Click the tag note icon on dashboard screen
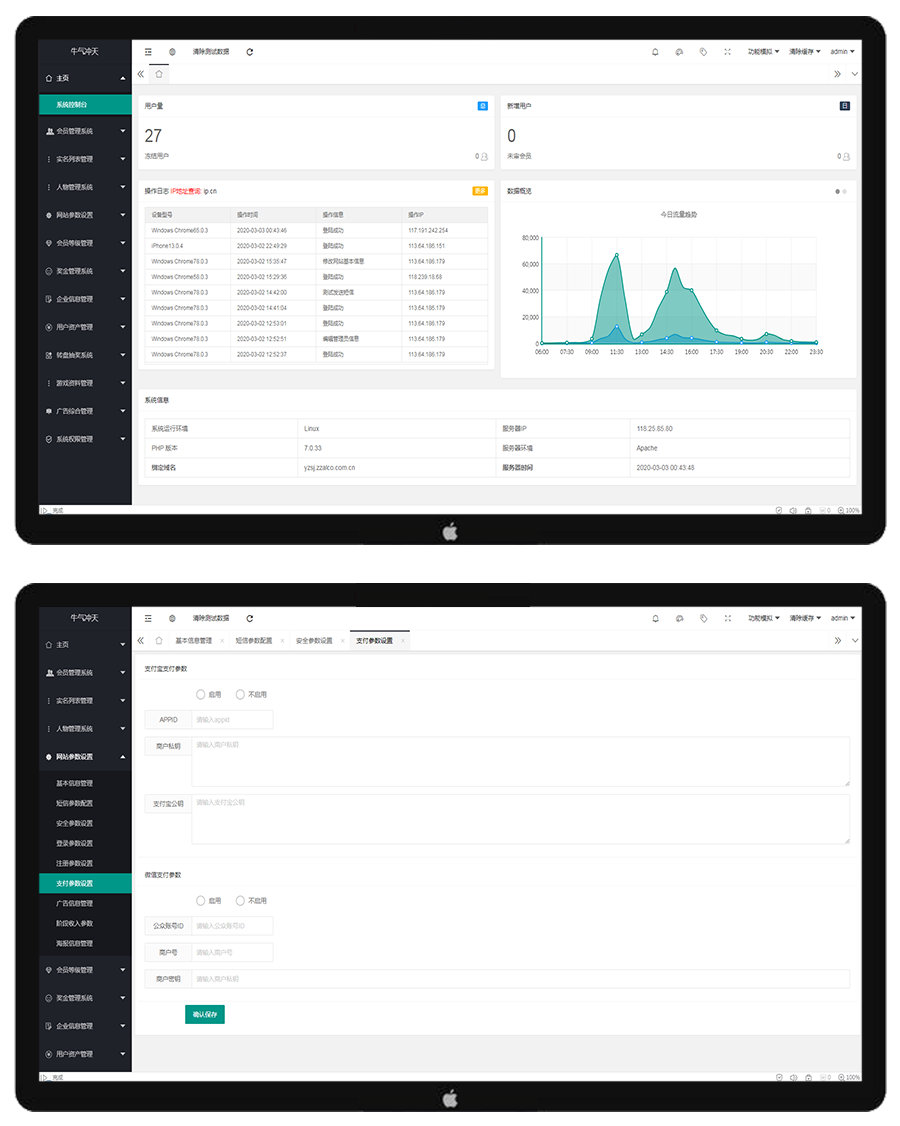Image resolution: width=900 pixels, height=1126 pixels. (x=703, y=52)
